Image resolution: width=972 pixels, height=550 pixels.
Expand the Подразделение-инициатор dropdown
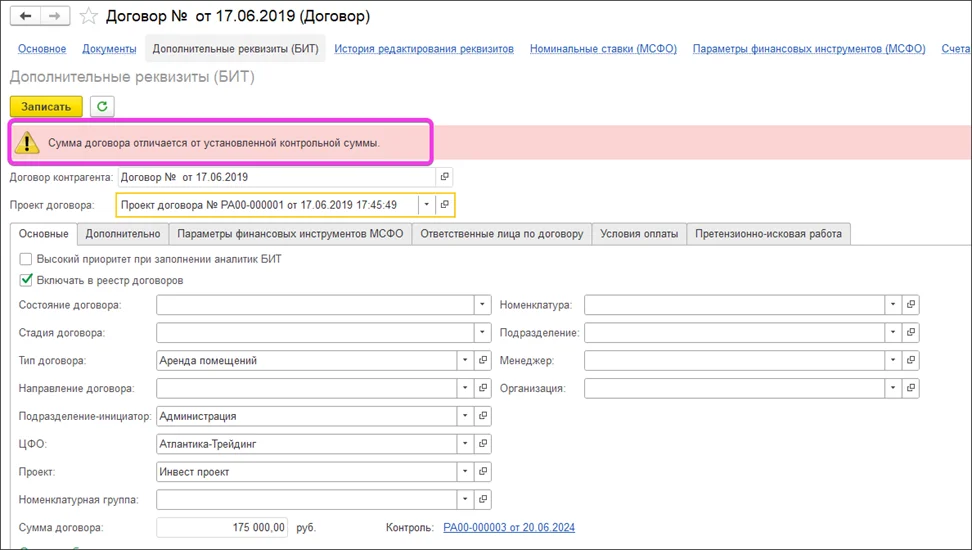(x=464, y=415)
